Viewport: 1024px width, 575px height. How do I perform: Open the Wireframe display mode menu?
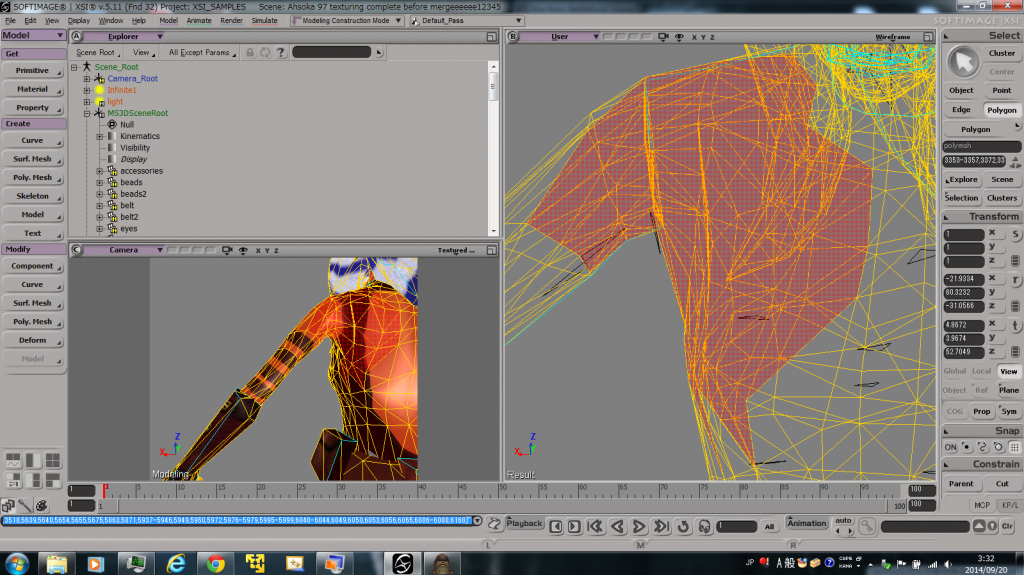[893, 37]
